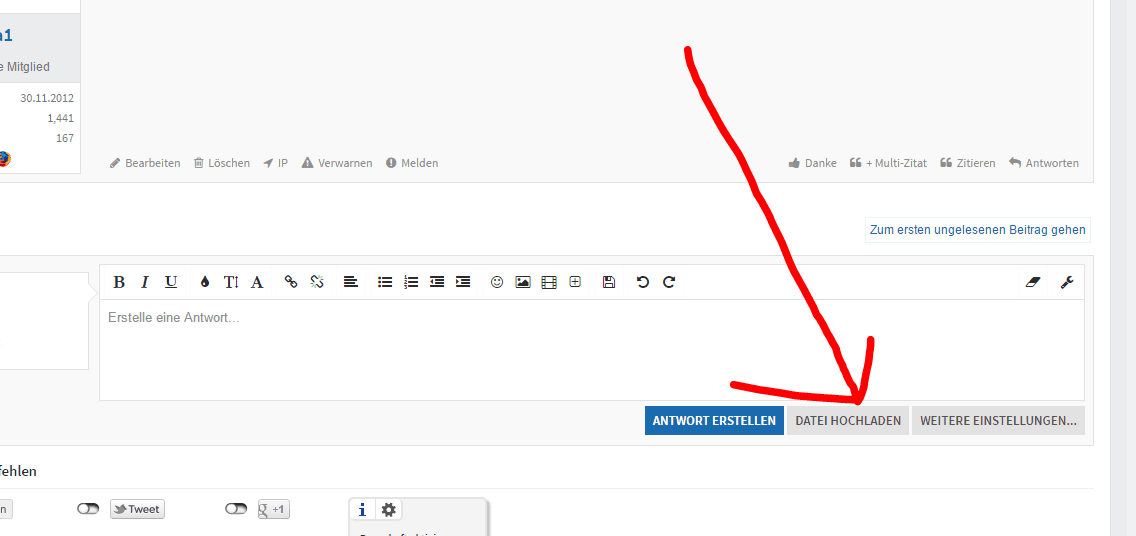1136x536 pixels.
Task: Click Melden to report the post
Action: [412, 163]
